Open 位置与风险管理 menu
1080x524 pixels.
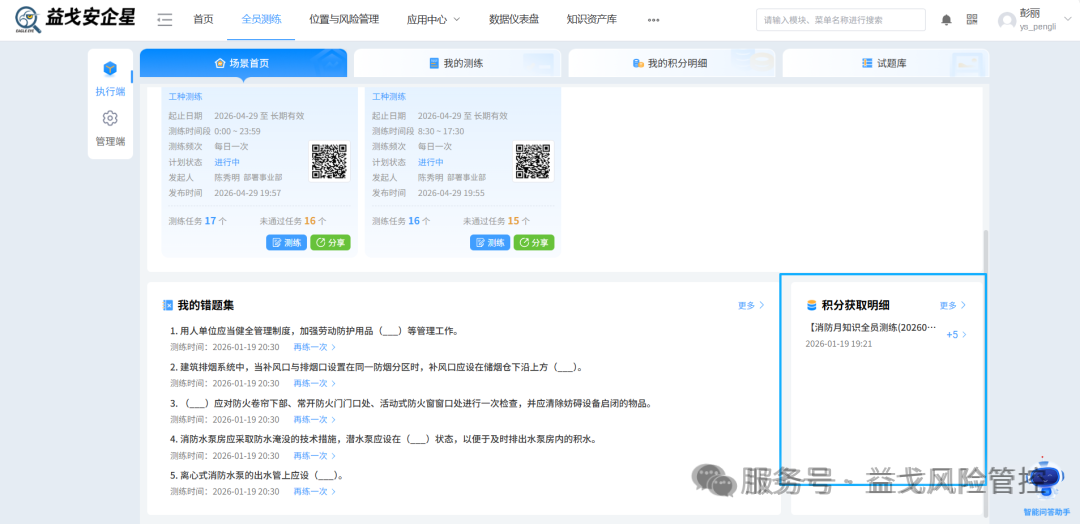[x=344, y=20]
